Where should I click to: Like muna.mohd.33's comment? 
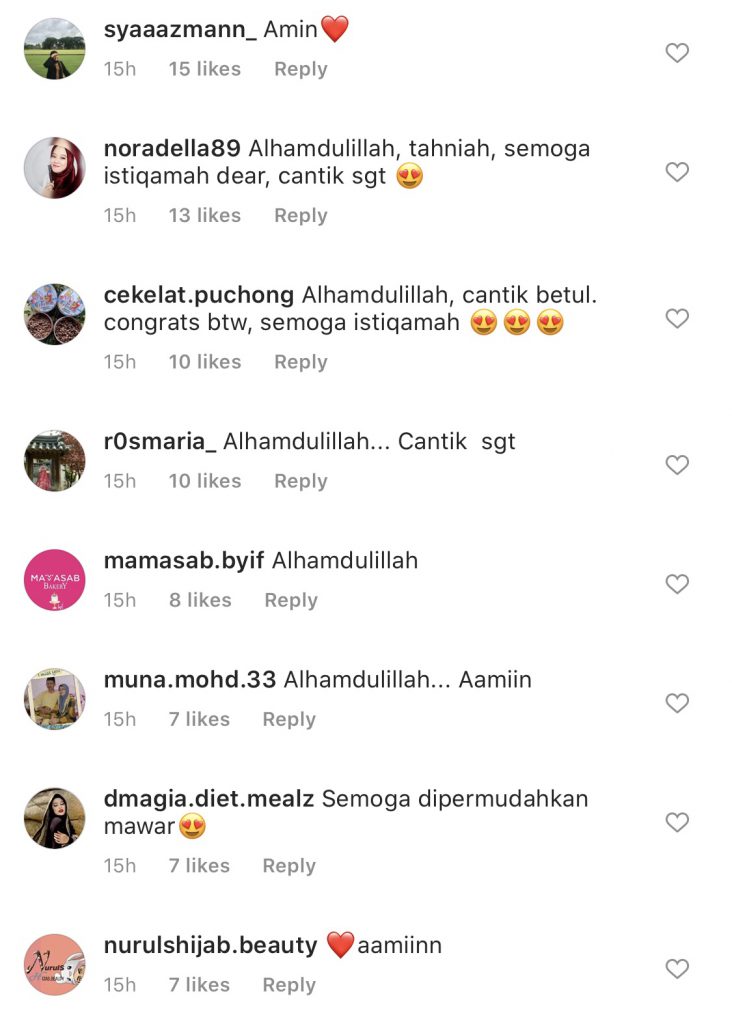tap(677, 703)
